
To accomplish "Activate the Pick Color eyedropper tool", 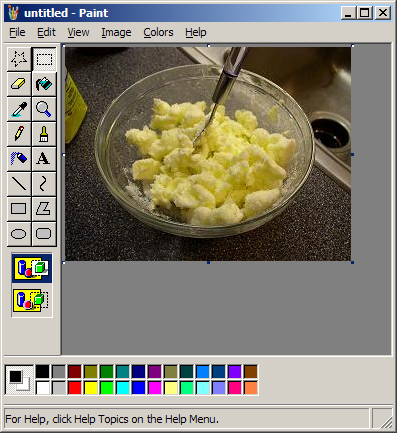I will (x=19, y=109).
